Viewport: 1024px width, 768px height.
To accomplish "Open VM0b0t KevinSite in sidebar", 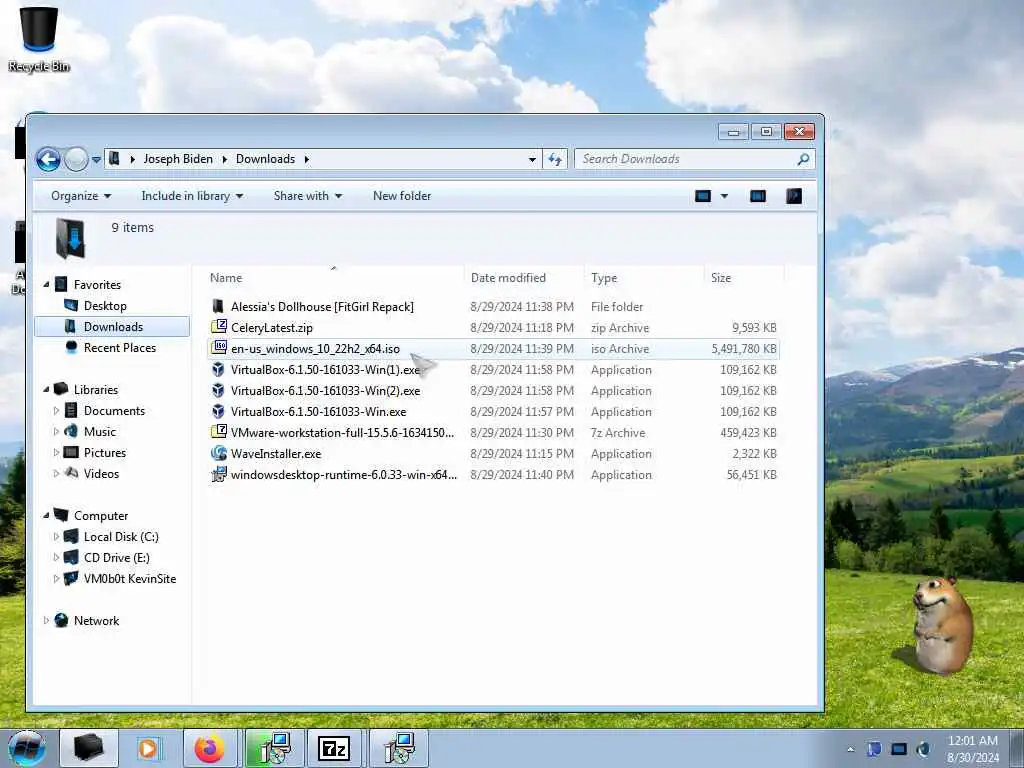I will pos(129,579).
